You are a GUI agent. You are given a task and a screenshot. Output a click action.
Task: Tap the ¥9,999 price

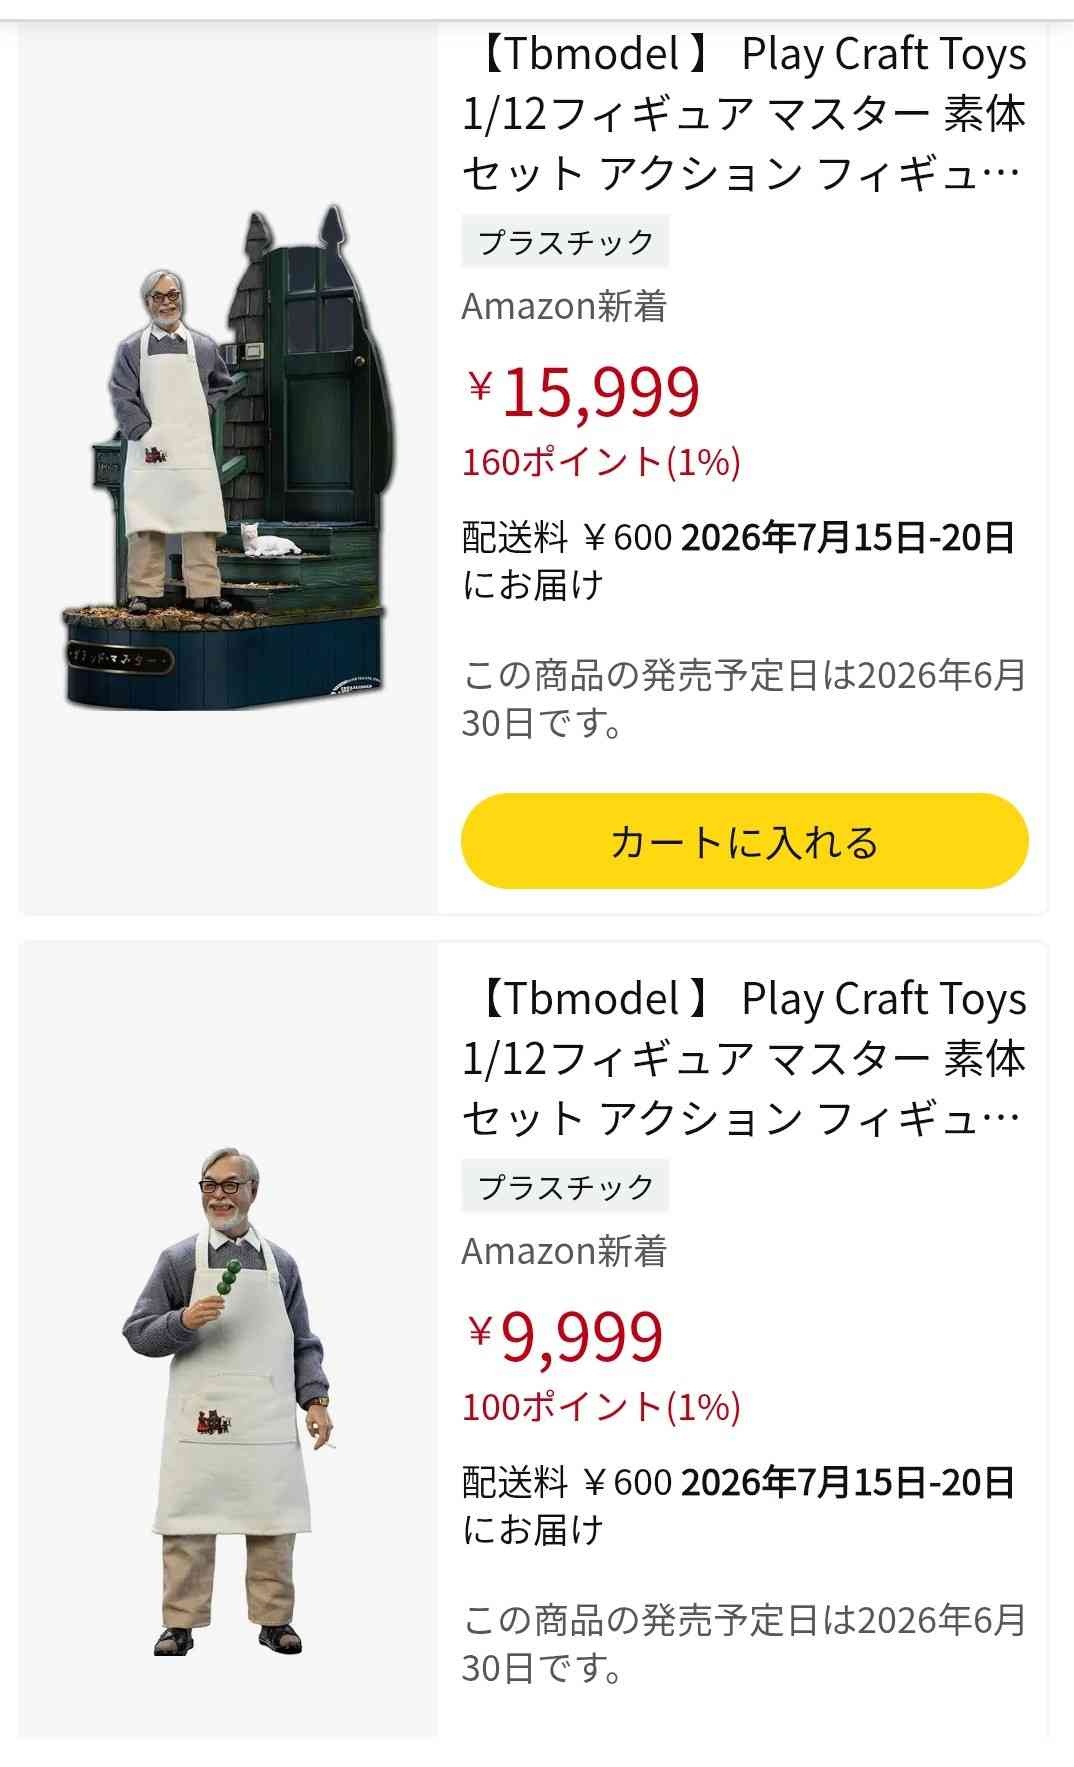[565, 1335]
